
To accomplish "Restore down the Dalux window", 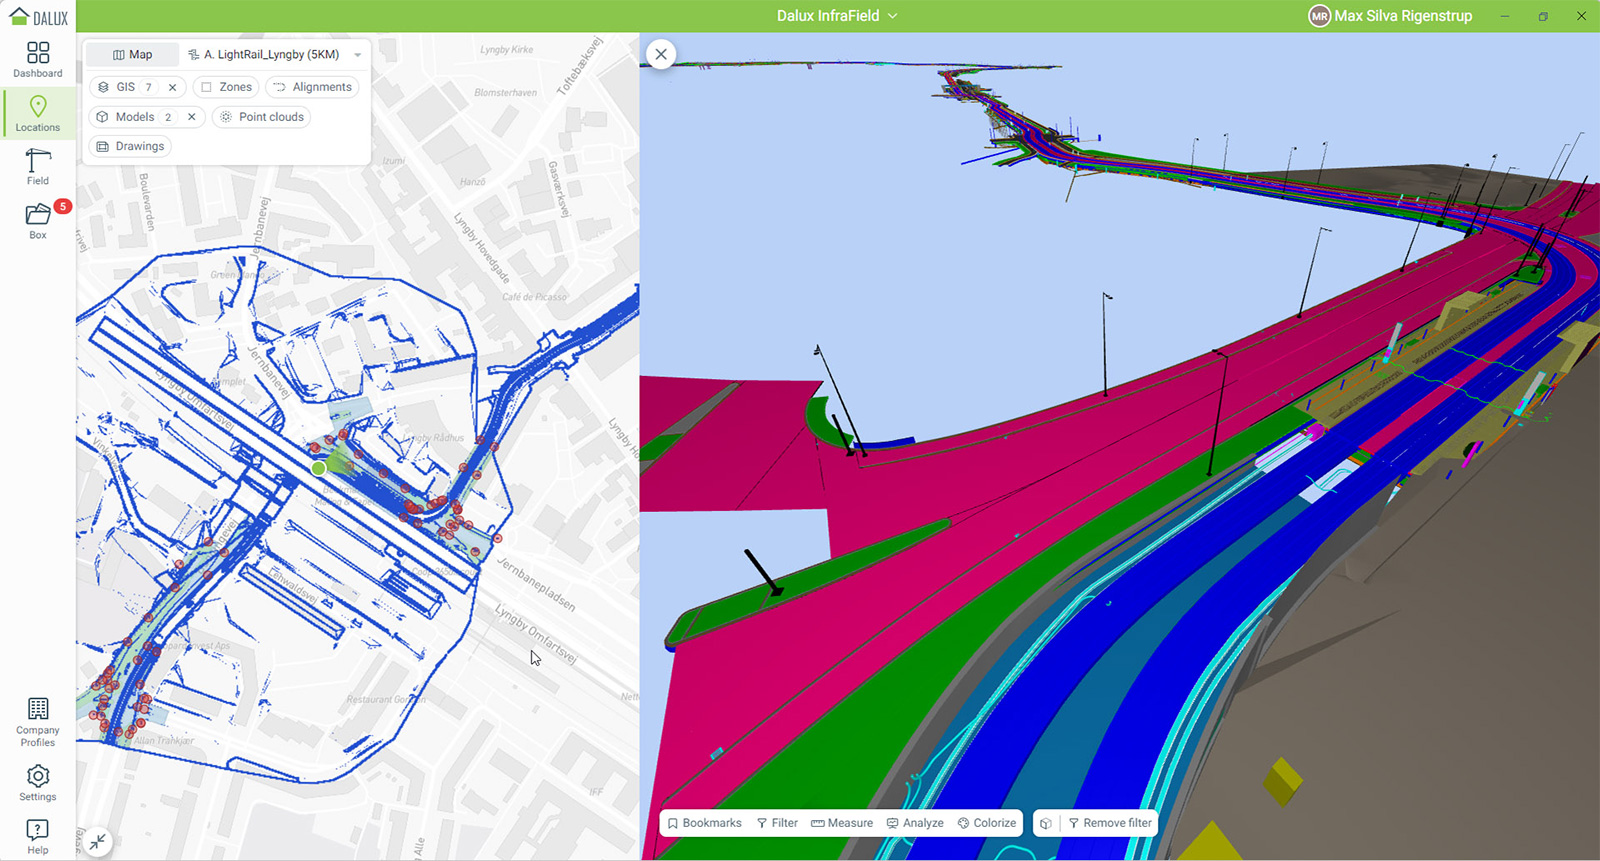I will click(x=1543, y=16).
